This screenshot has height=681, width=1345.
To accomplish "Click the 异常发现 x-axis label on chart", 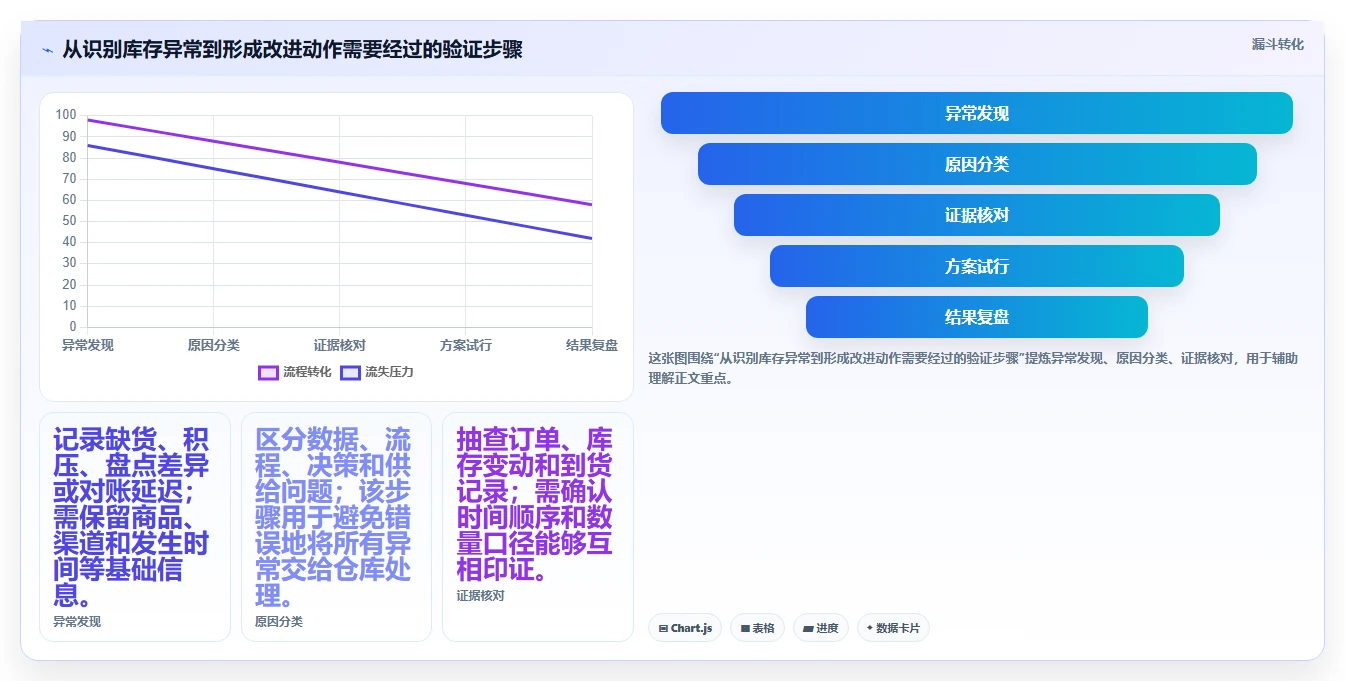I will click(88, 345).
